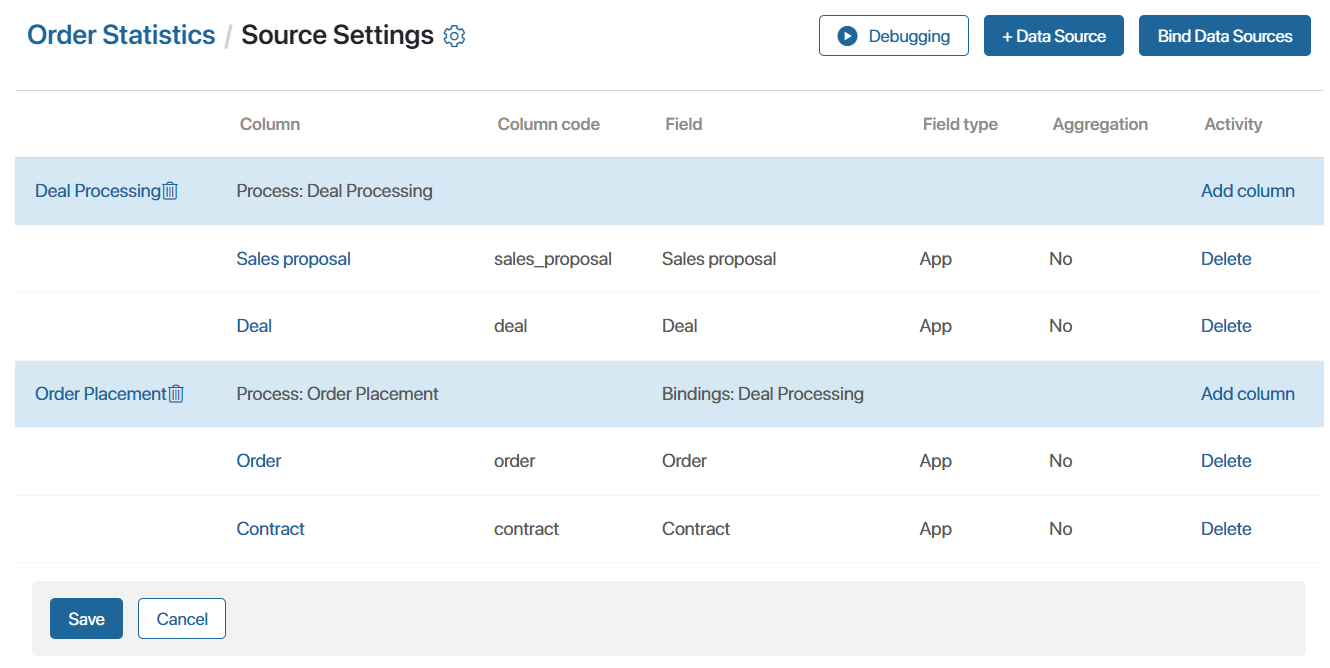This screenshot has width=1330, height=668.
Task: Click Aggregation 'No' in Order row
Action: pos(1061,461)
